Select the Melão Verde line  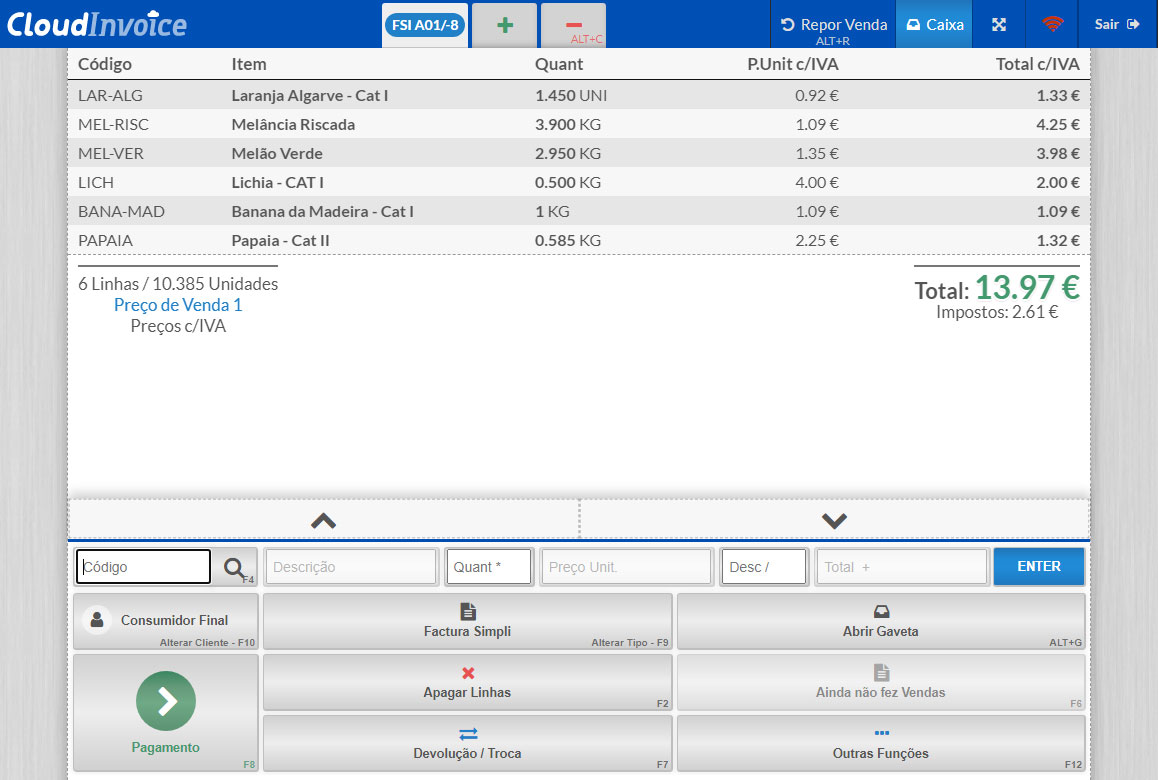[x=579, y=153]
